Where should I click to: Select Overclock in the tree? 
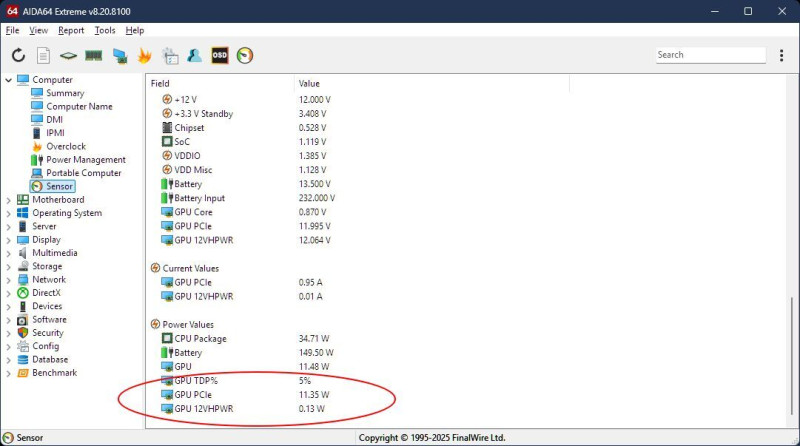coord(66,146)
